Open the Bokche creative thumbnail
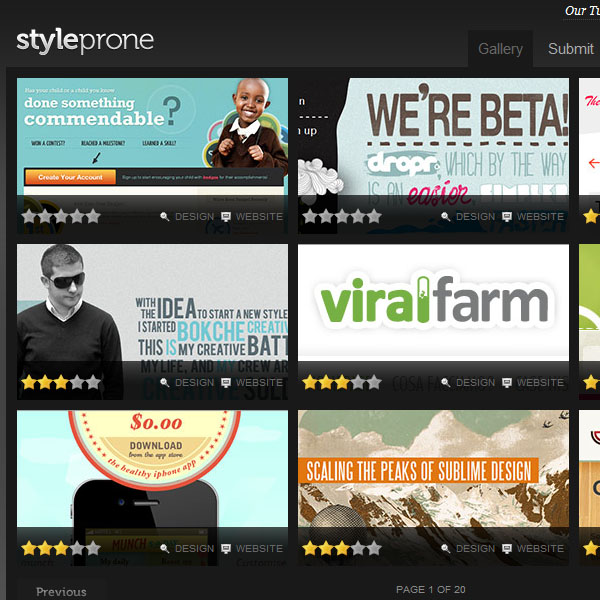This screenshot has width=600, height=600. click(152, 322)
